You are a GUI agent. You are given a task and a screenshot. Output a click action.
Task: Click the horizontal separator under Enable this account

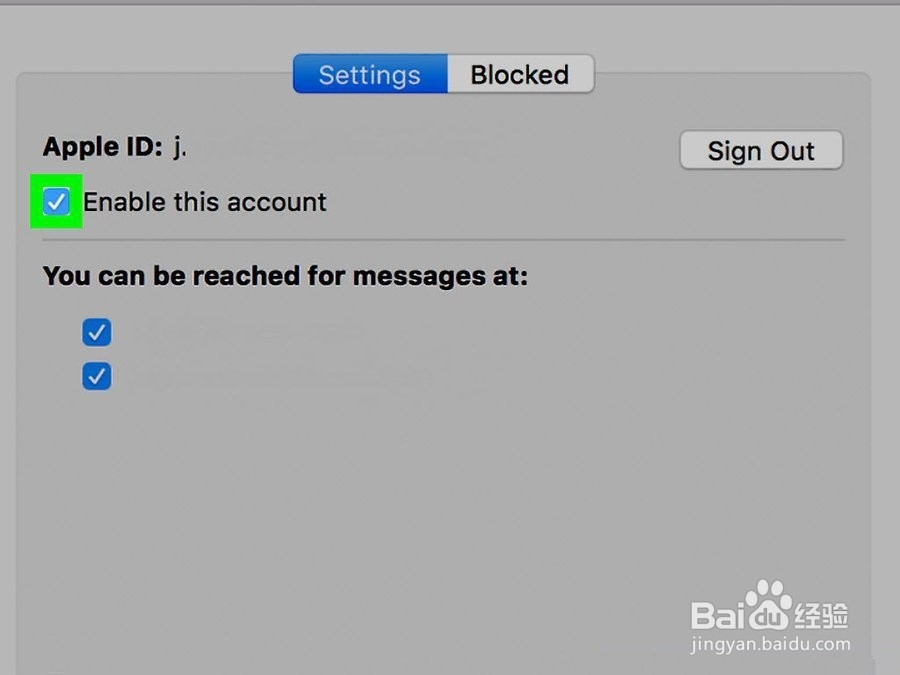443,240
